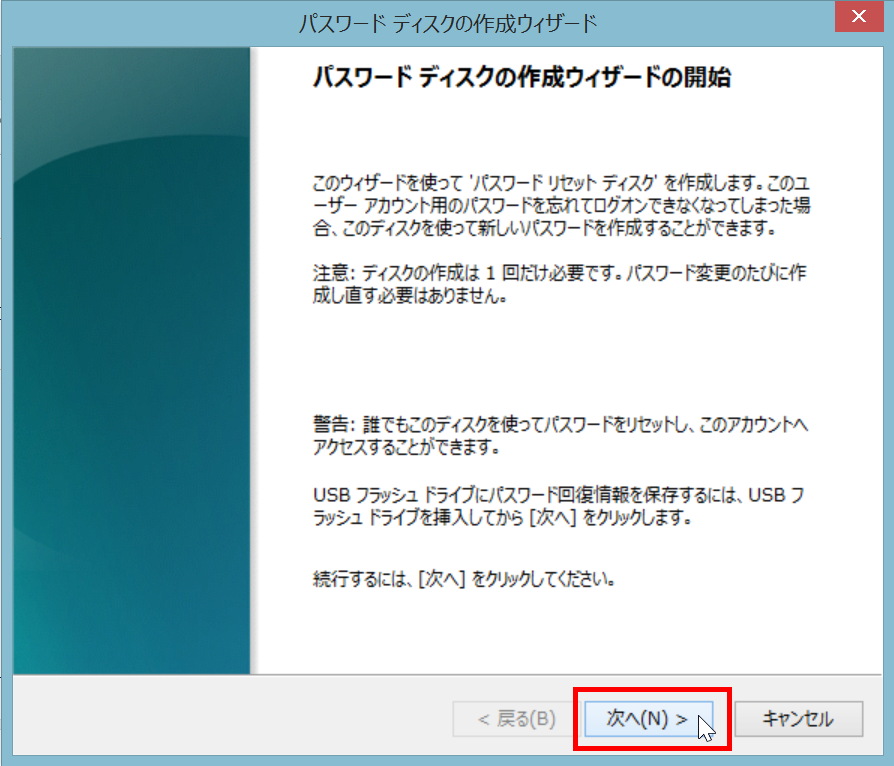This screenshot has width=894, height=766.
Task: Click the window title パスワード ディスクの作成ウィザード
Action: coord(448,24)
